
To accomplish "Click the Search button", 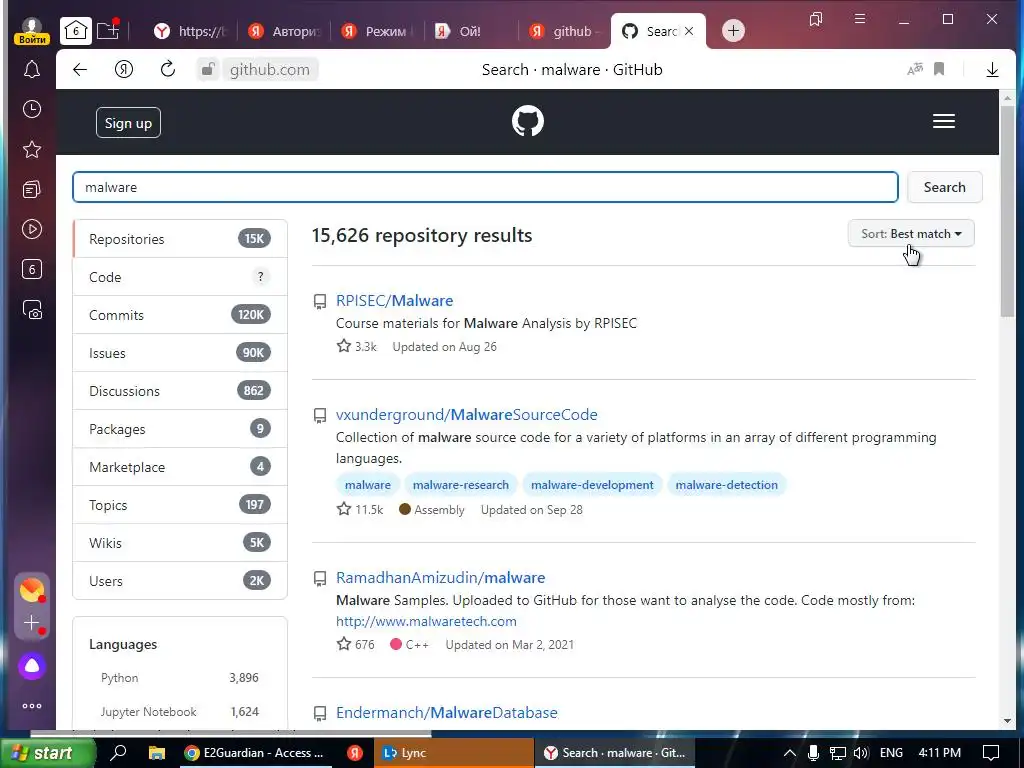I will point(944,187).
